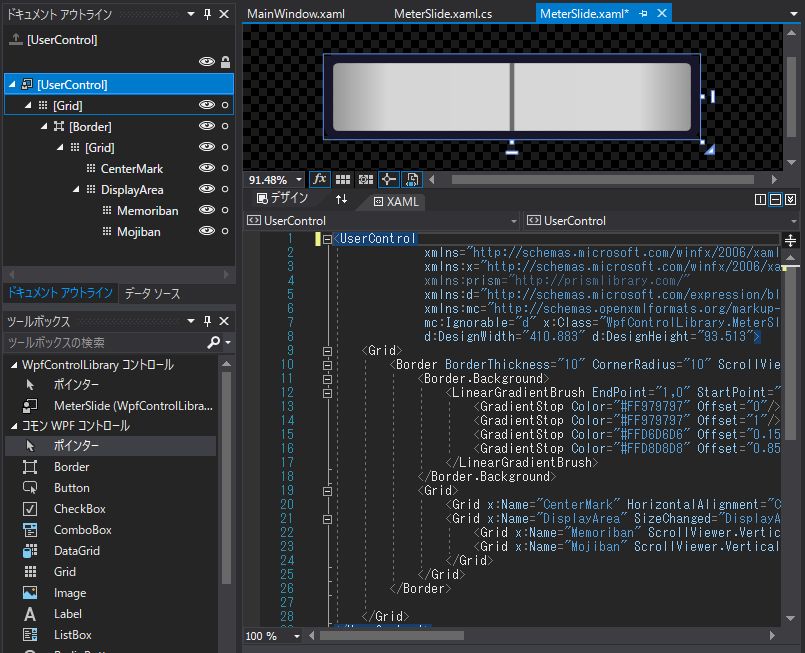
Task: Select the [UserControl] tree row
Action: pos(119,84)
